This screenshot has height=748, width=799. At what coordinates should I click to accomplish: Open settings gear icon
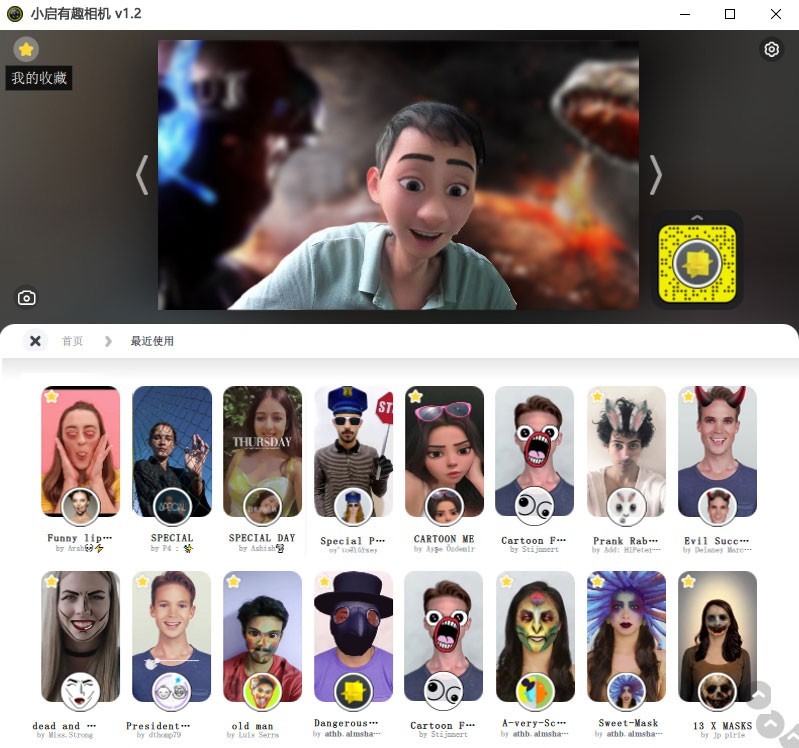coord(771,49)
